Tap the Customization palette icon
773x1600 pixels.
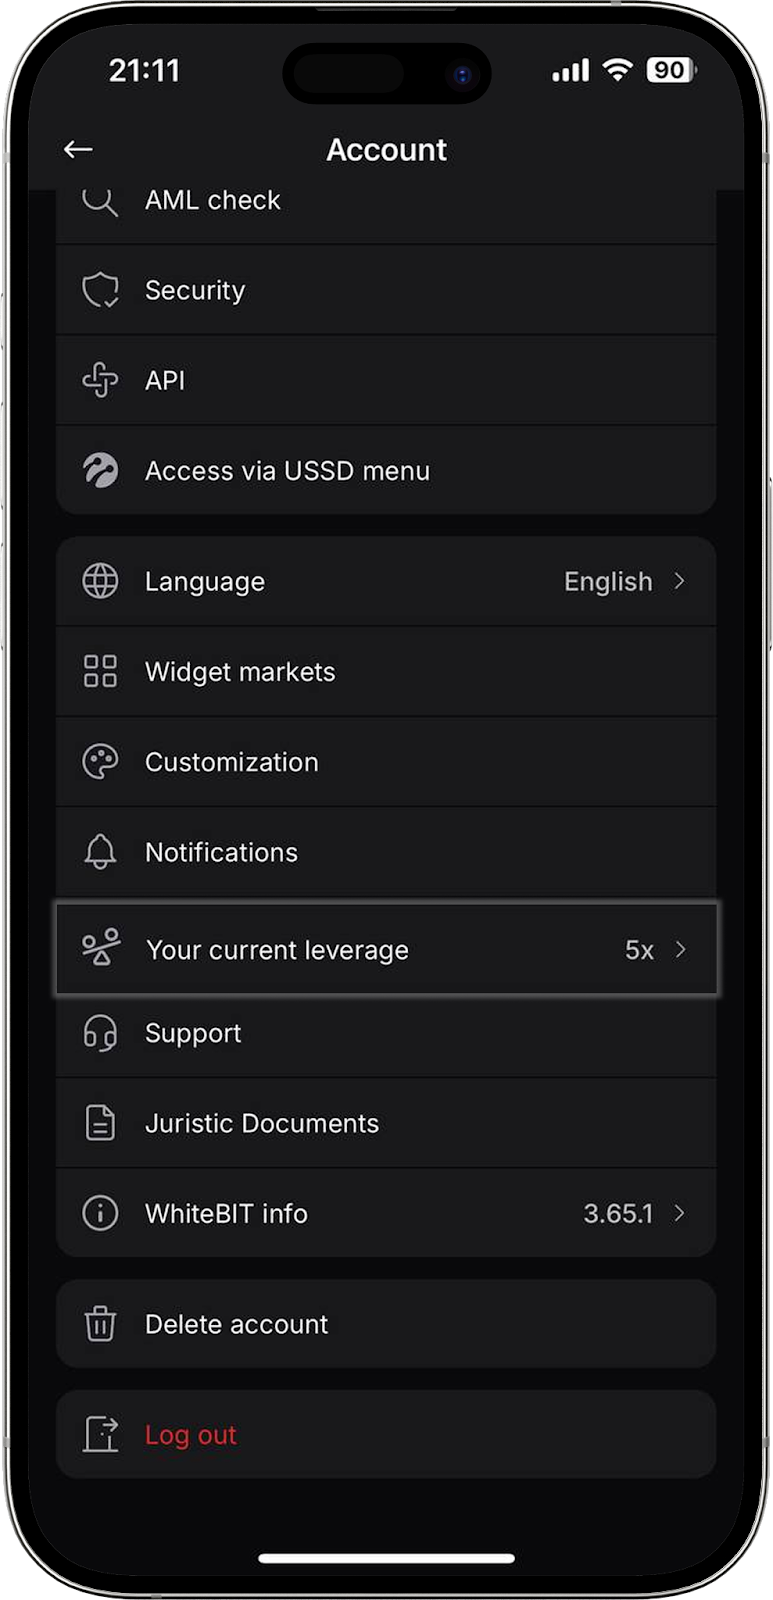click(x=100, y=762)
